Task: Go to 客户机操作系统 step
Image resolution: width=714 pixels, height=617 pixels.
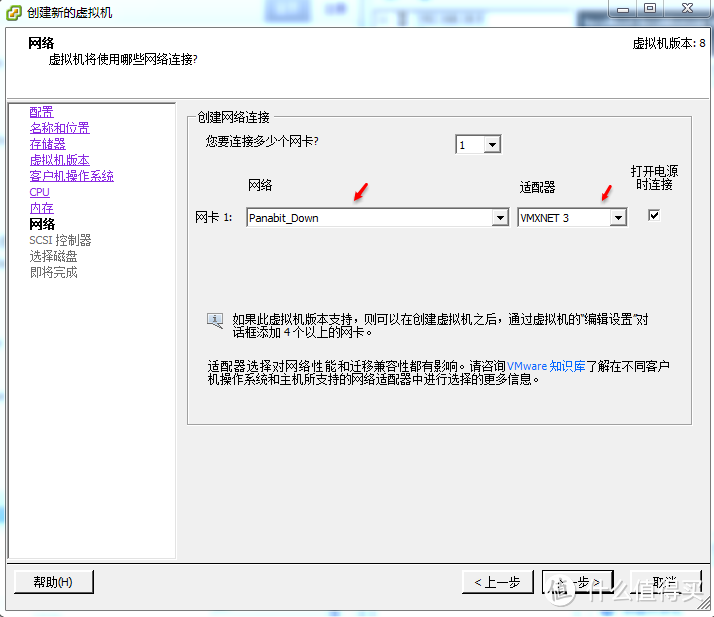Action: click(x=71, y=176)
